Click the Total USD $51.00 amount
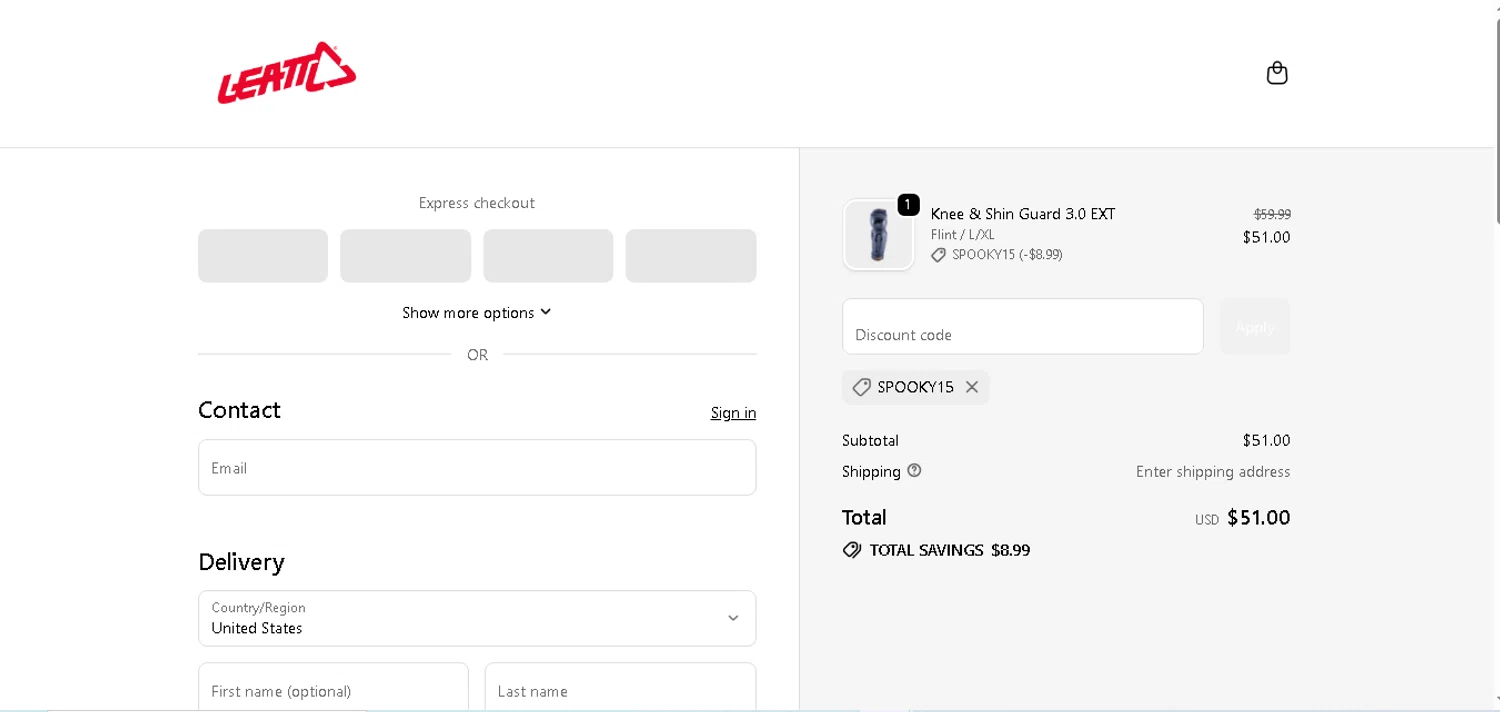This screenshot has width=1500, height=712. 1243,518
